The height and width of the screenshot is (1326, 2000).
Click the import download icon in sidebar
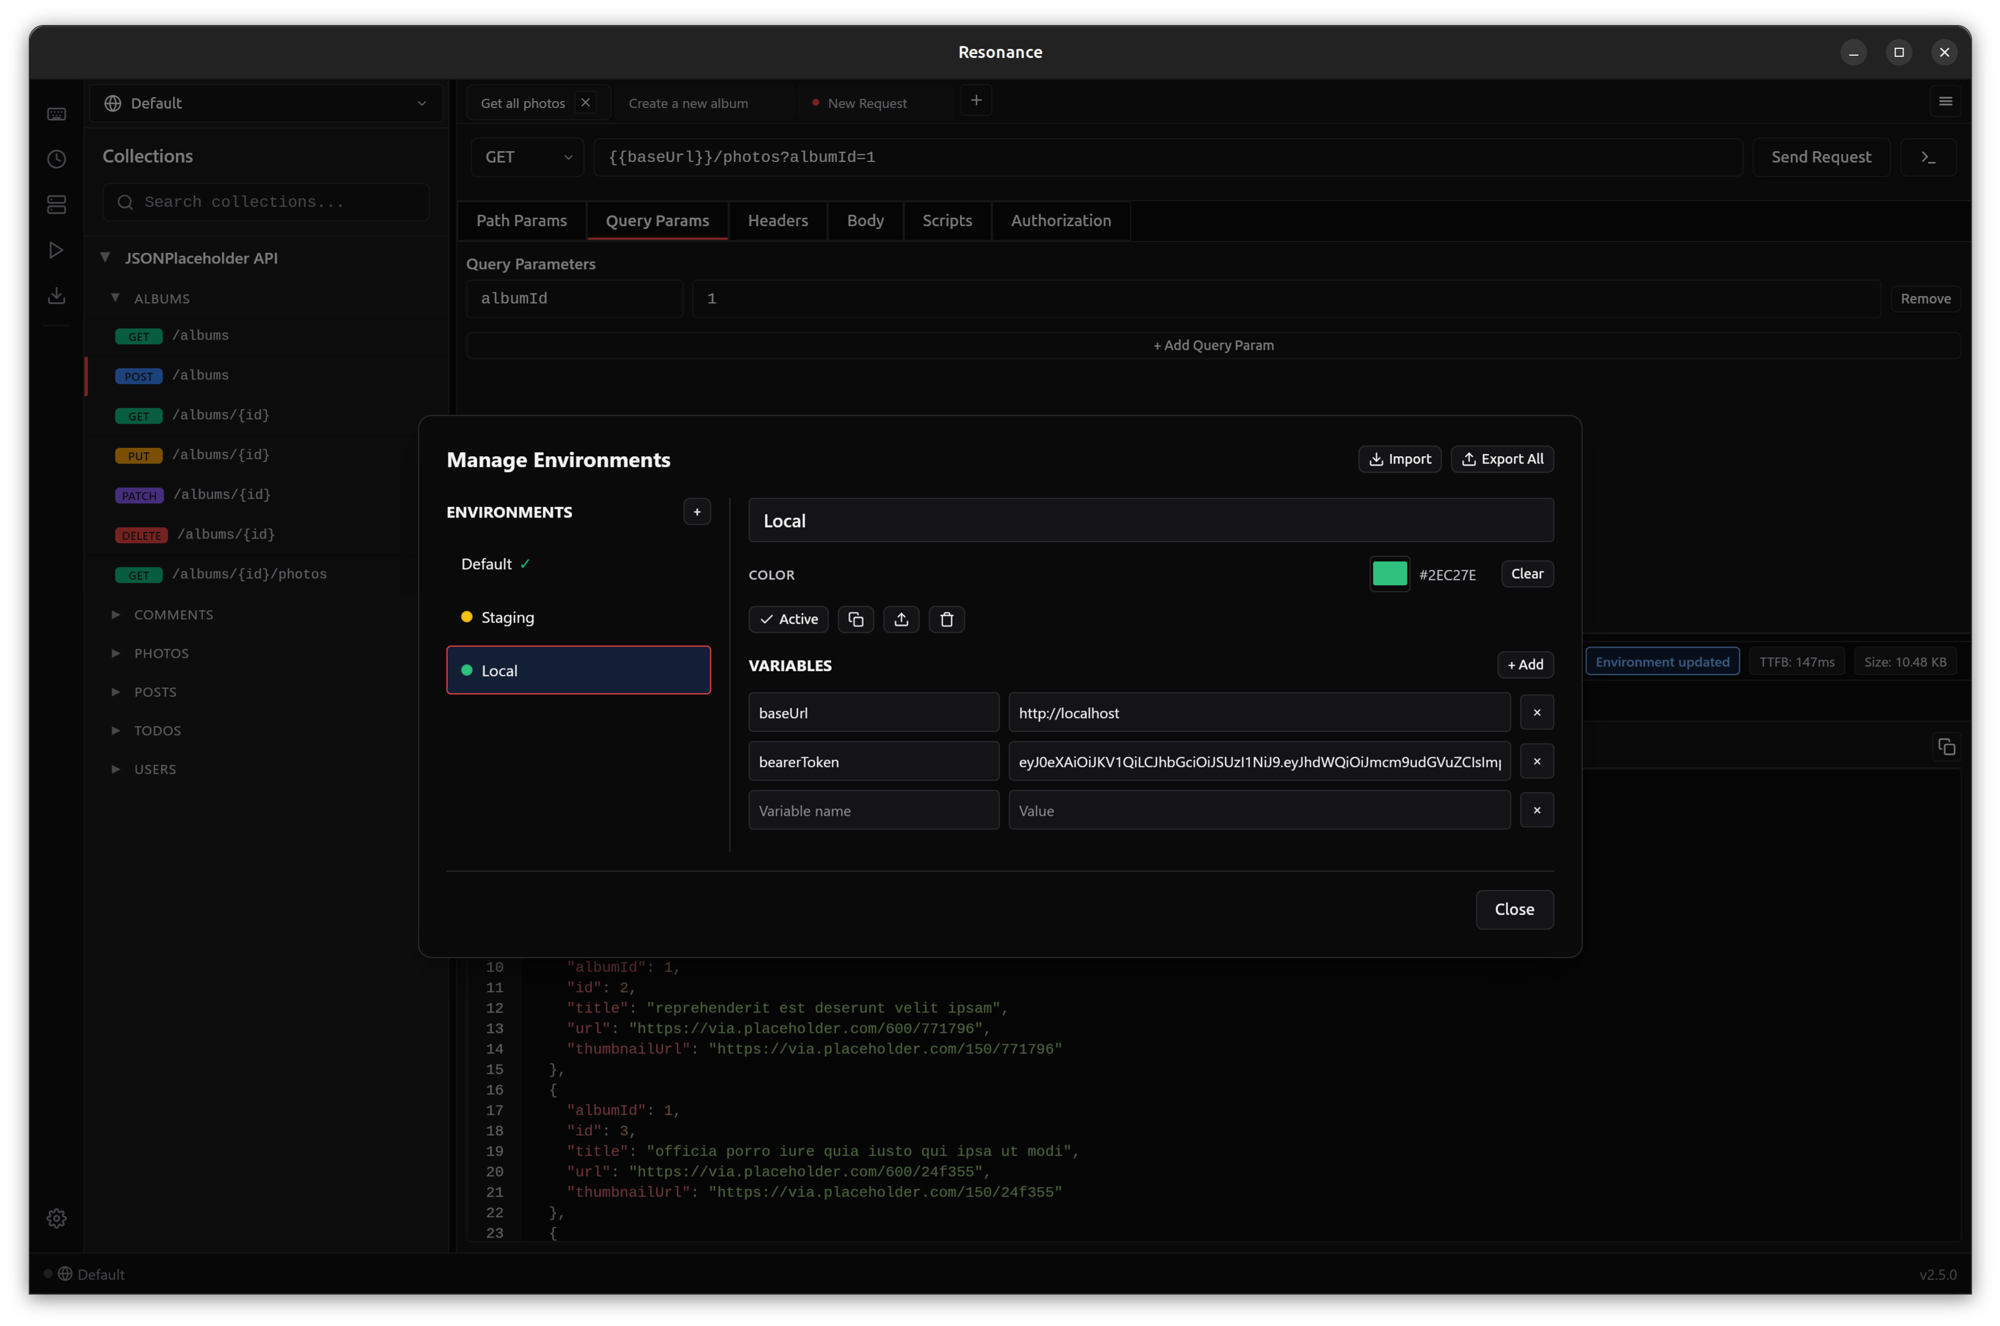[x=57, y=296]
